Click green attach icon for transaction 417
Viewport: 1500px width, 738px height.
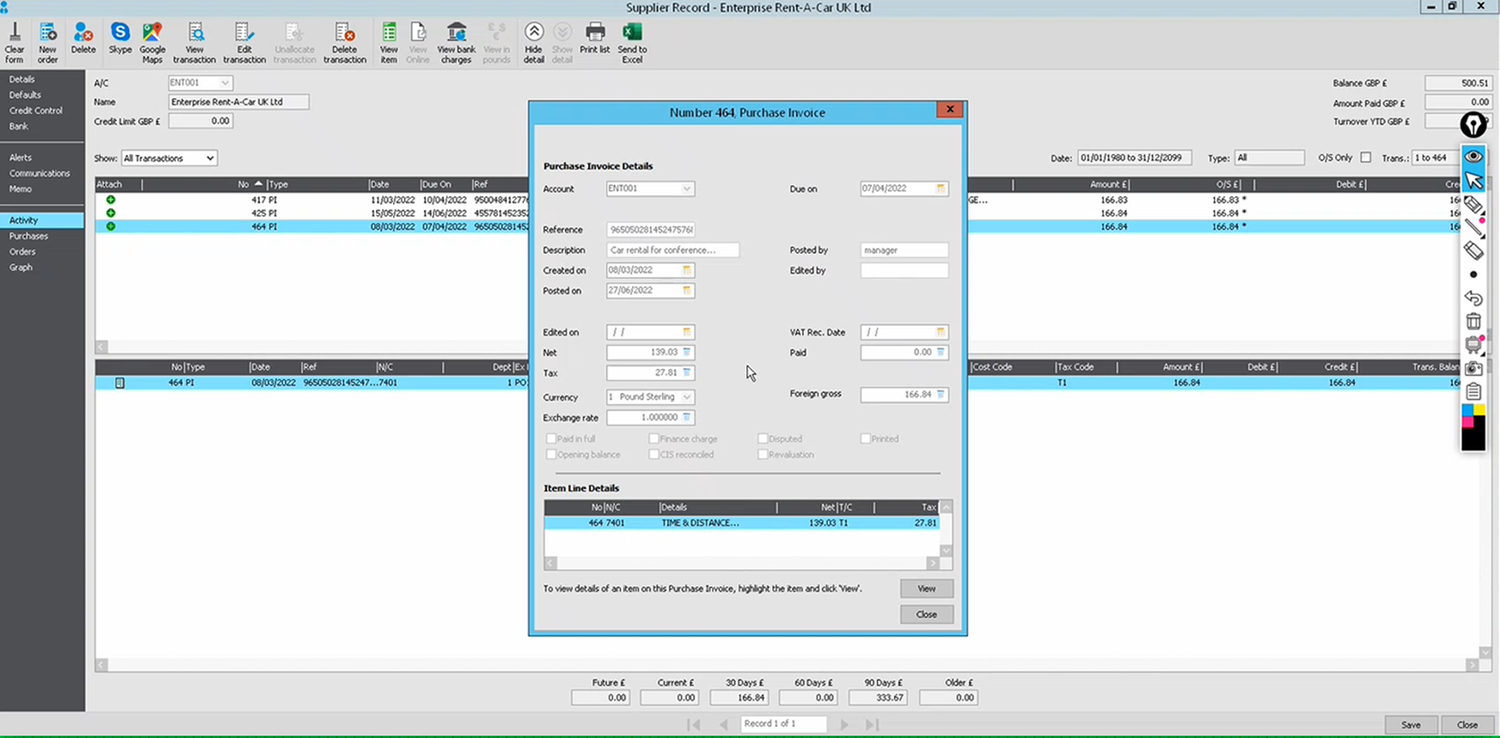tap(110, 200)
